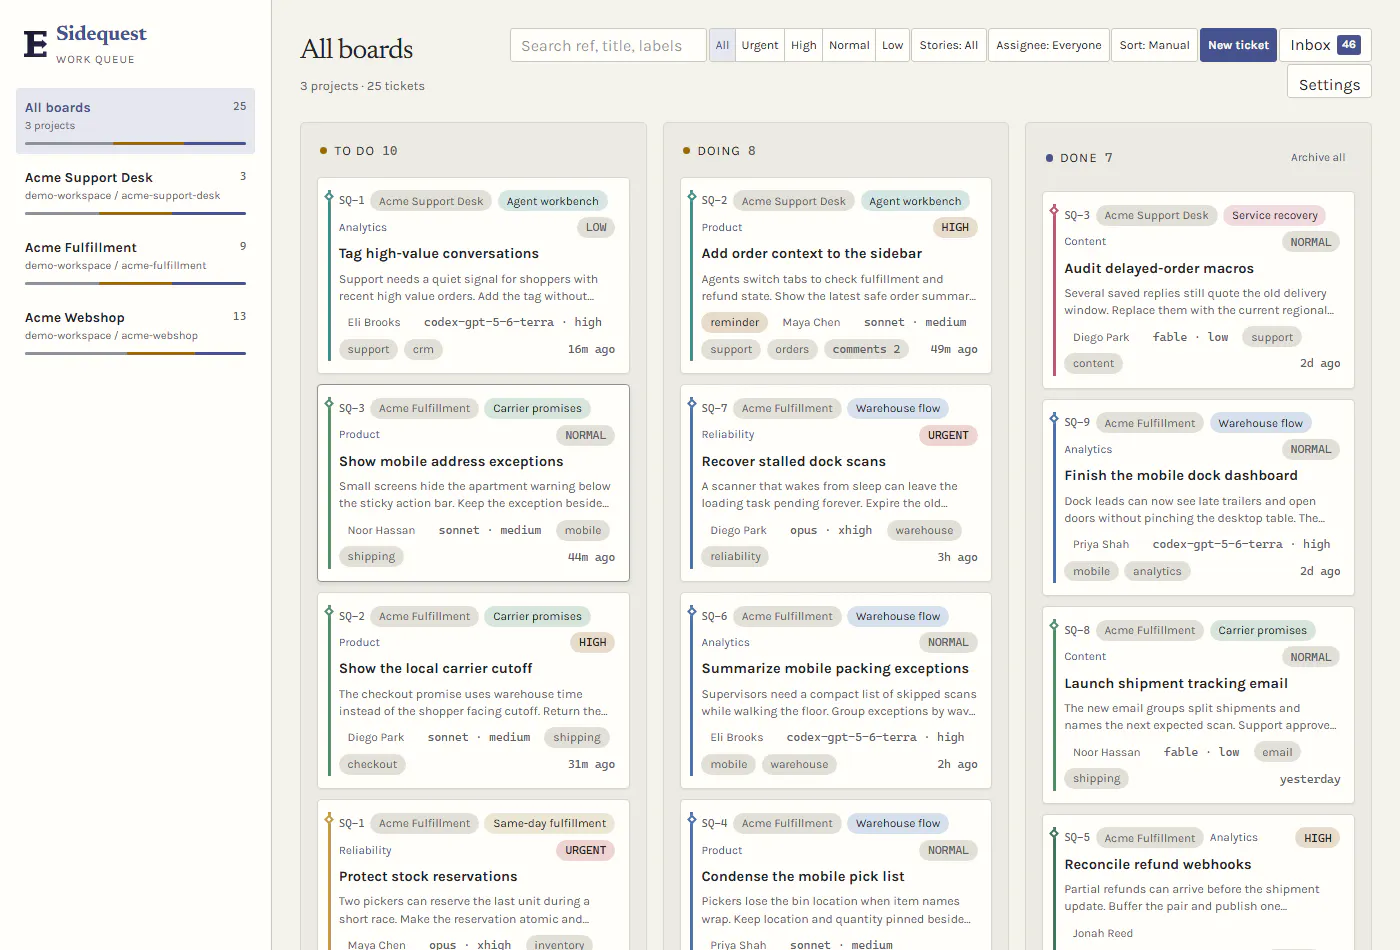Open the Sort: Manual dropdown
1400x950 pixels.
pyautogui.click(x=1155, y=45)
